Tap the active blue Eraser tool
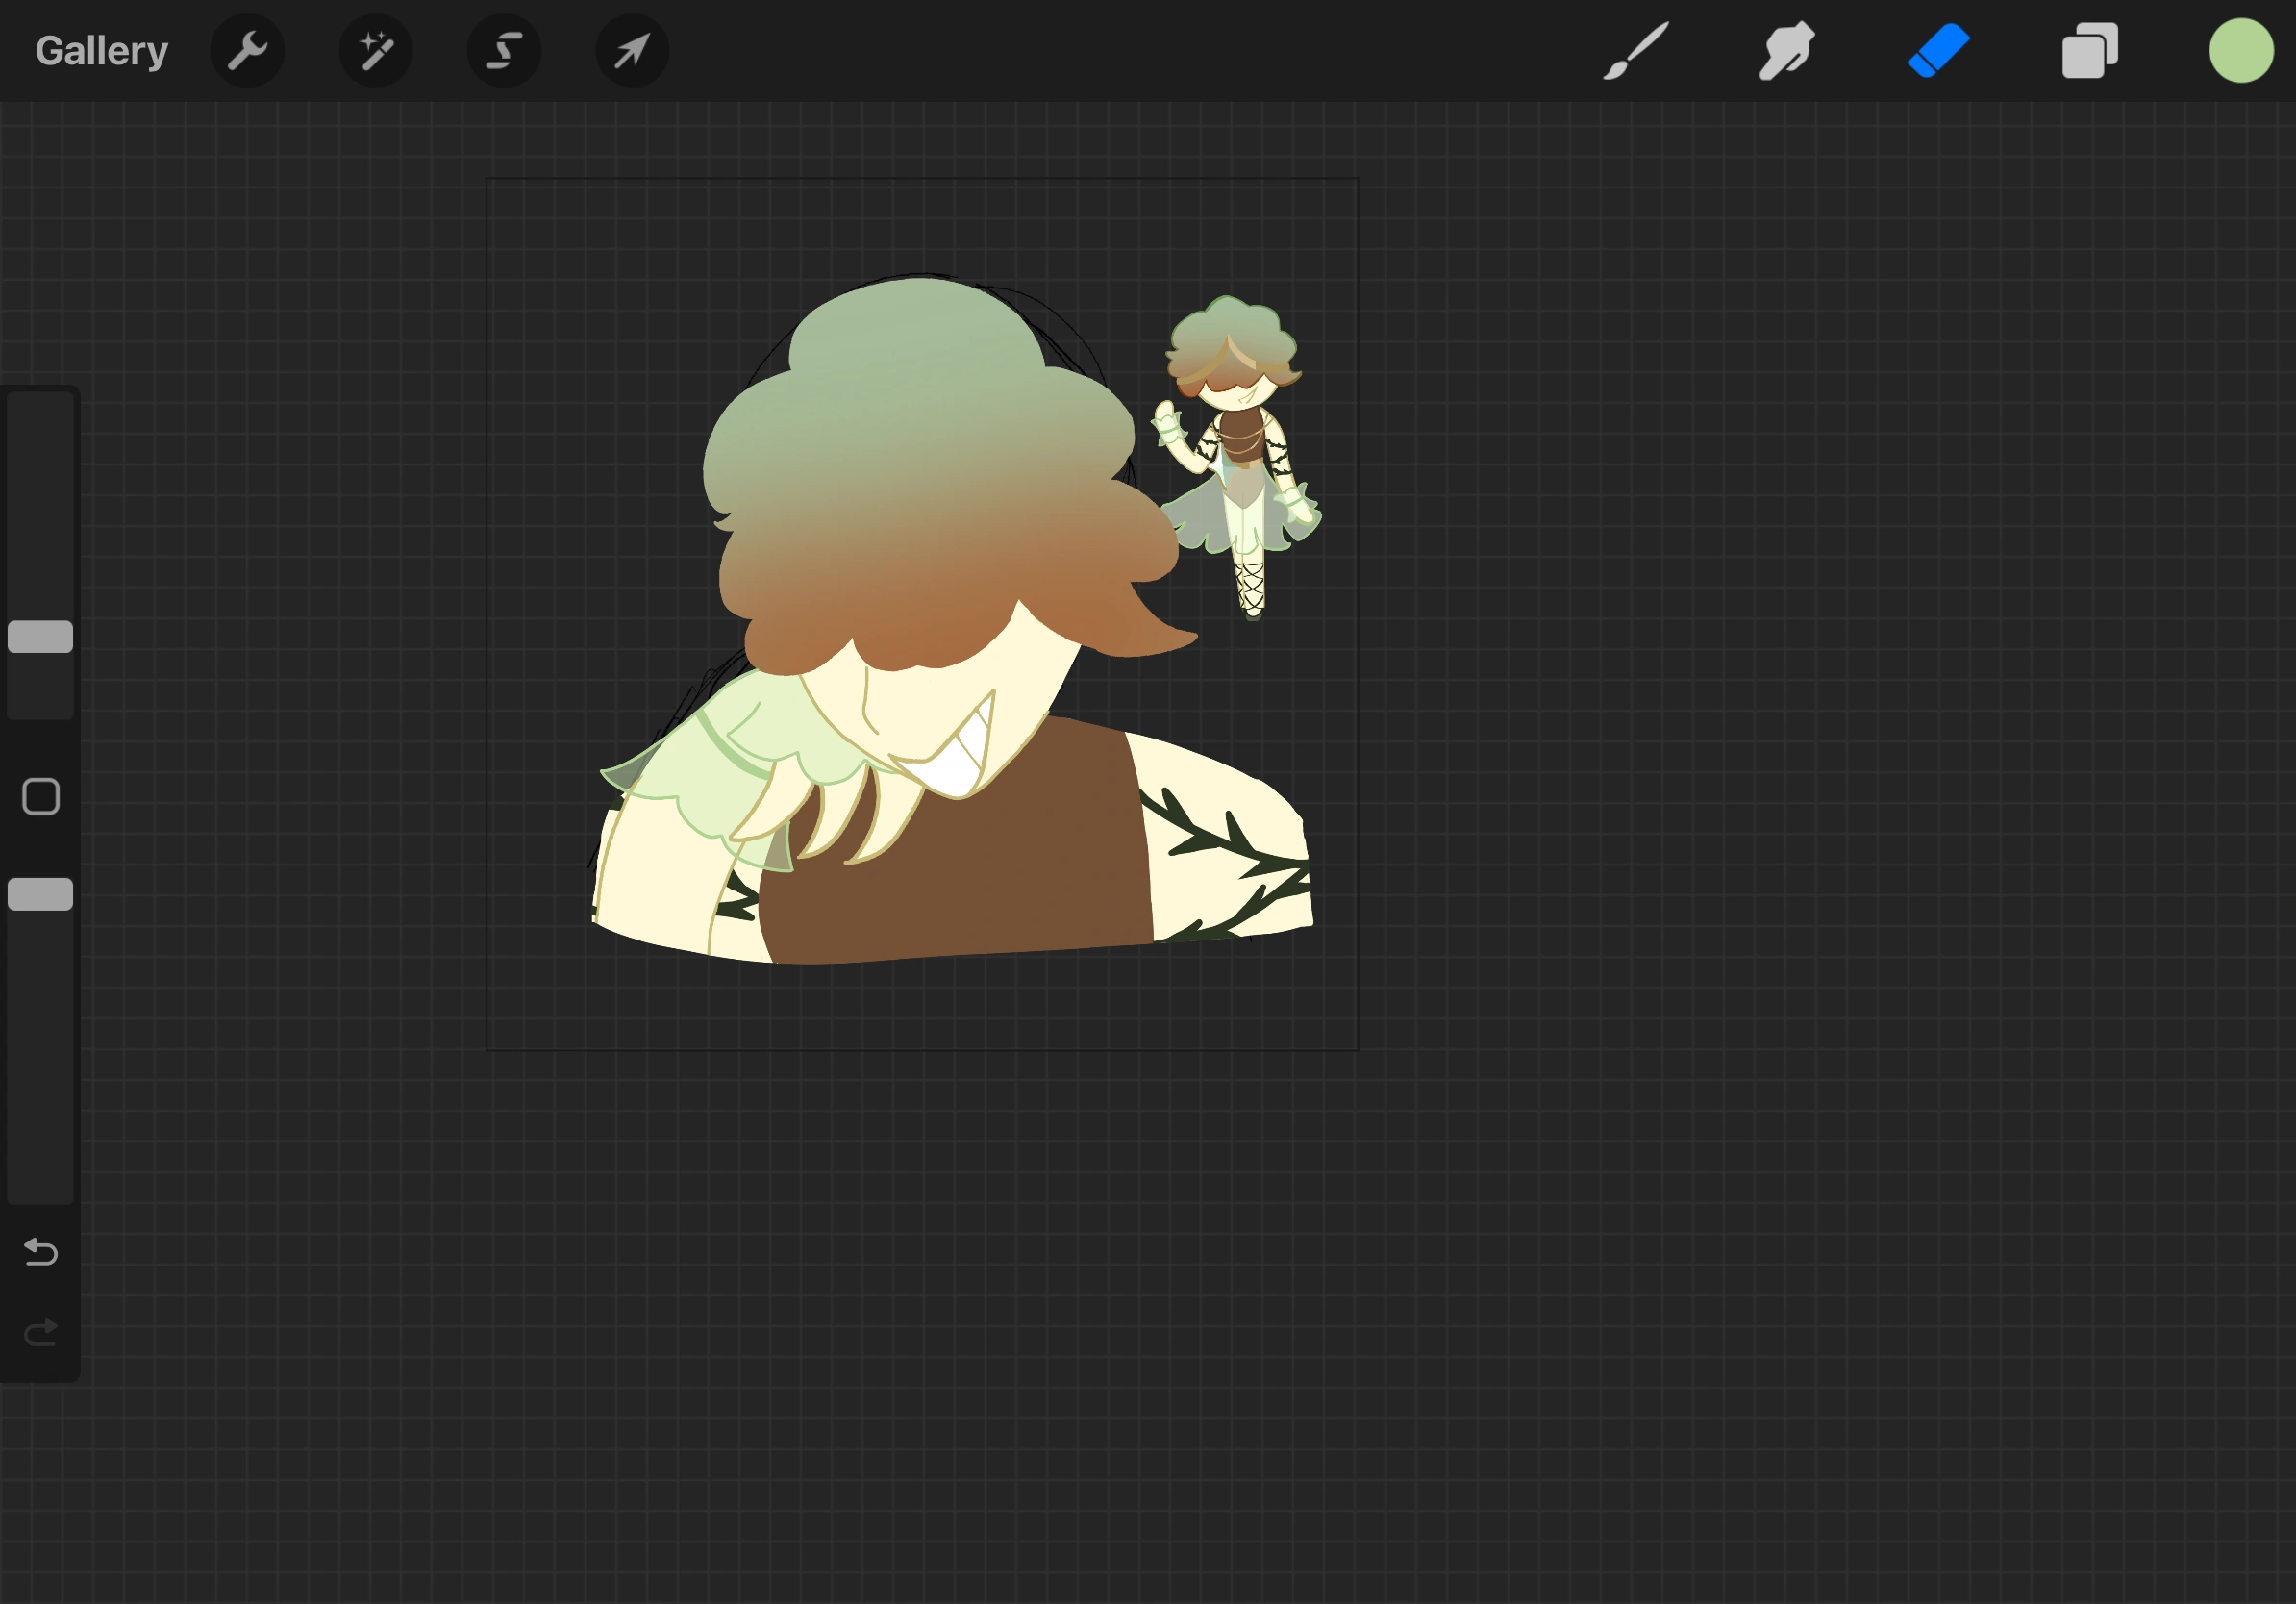The height and width of the screenshot is (1604, 2296). 1938,51
